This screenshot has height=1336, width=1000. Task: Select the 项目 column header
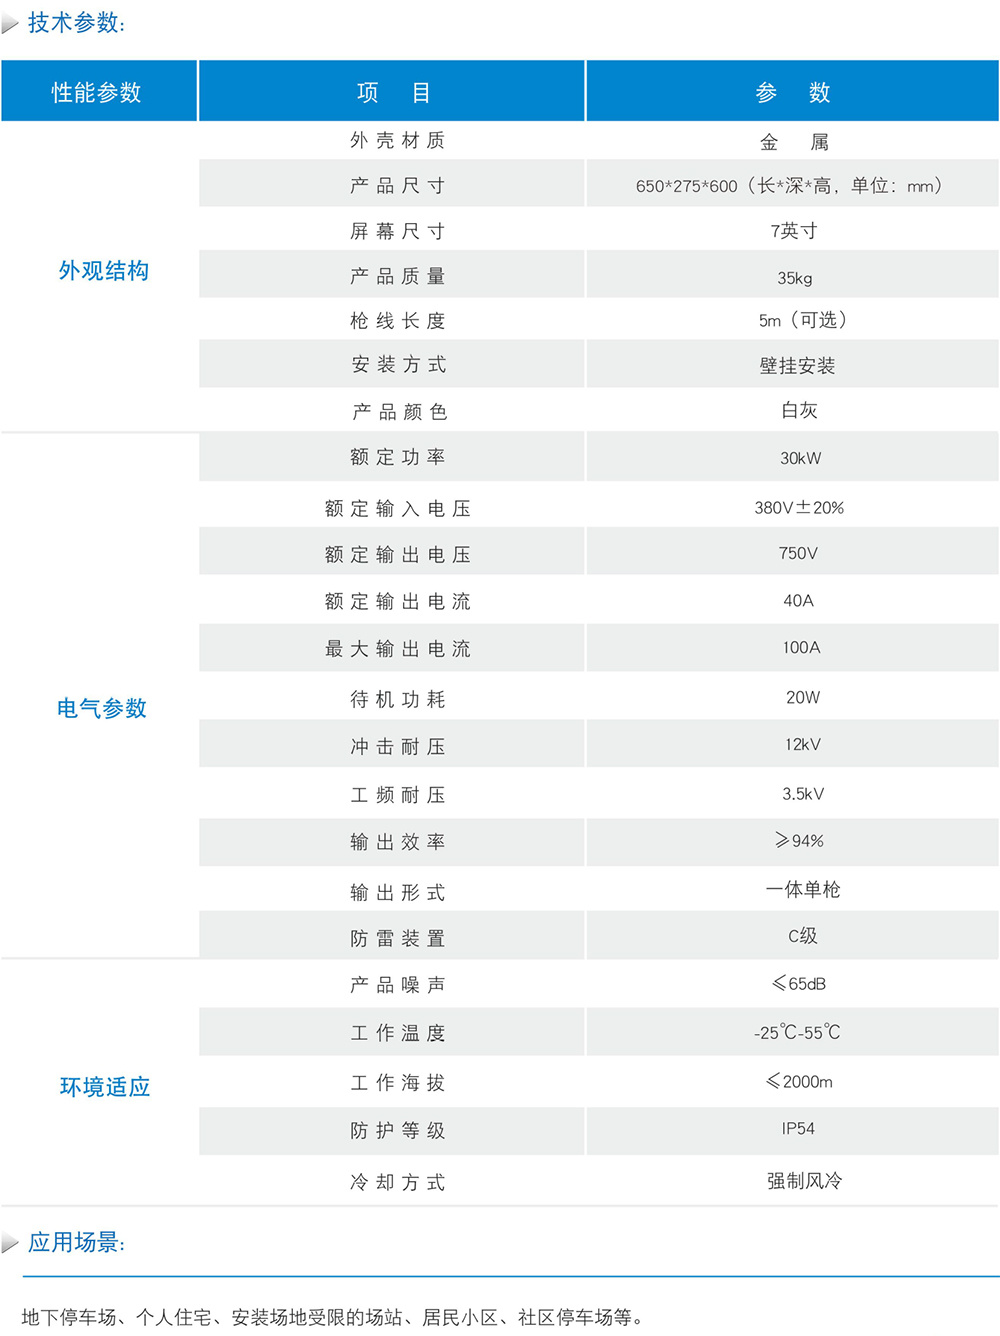pos(393,92)
